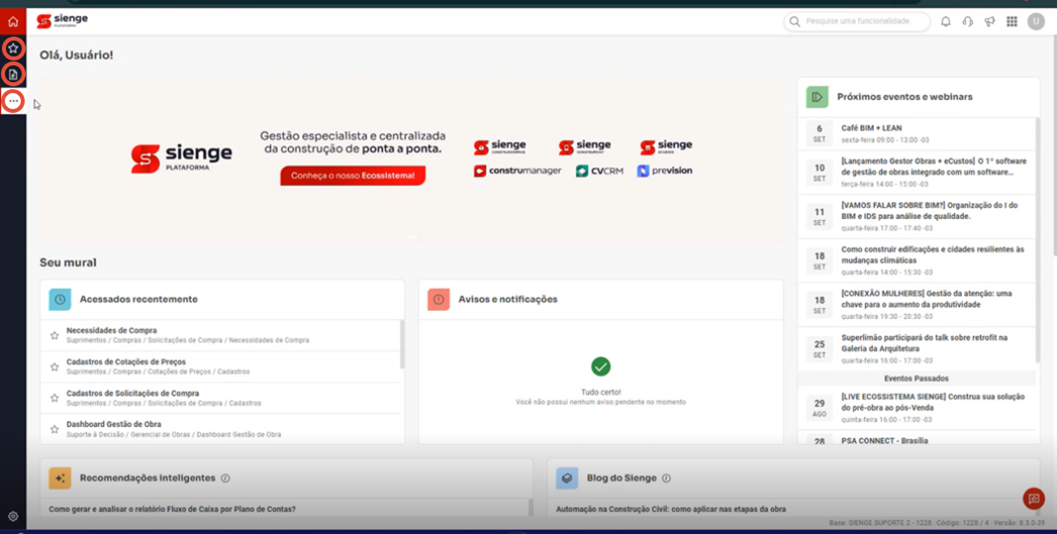1057x534 pixels.
Task: Open the support headset icon
Action: click(x=967, y=22)
